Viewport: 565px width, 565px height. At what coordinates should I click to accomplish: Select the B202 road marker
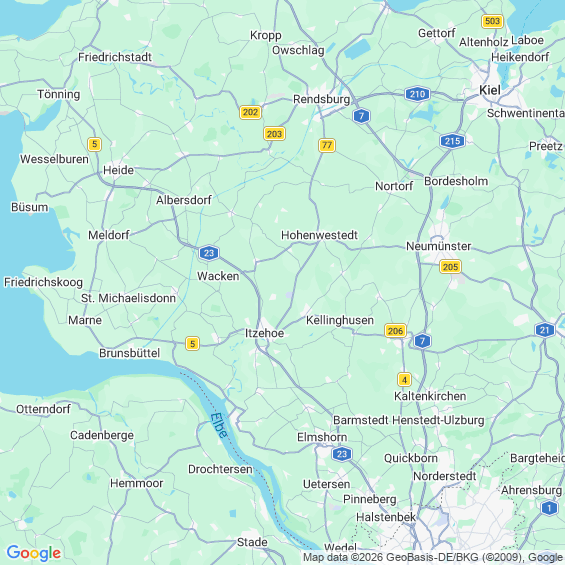250,112
